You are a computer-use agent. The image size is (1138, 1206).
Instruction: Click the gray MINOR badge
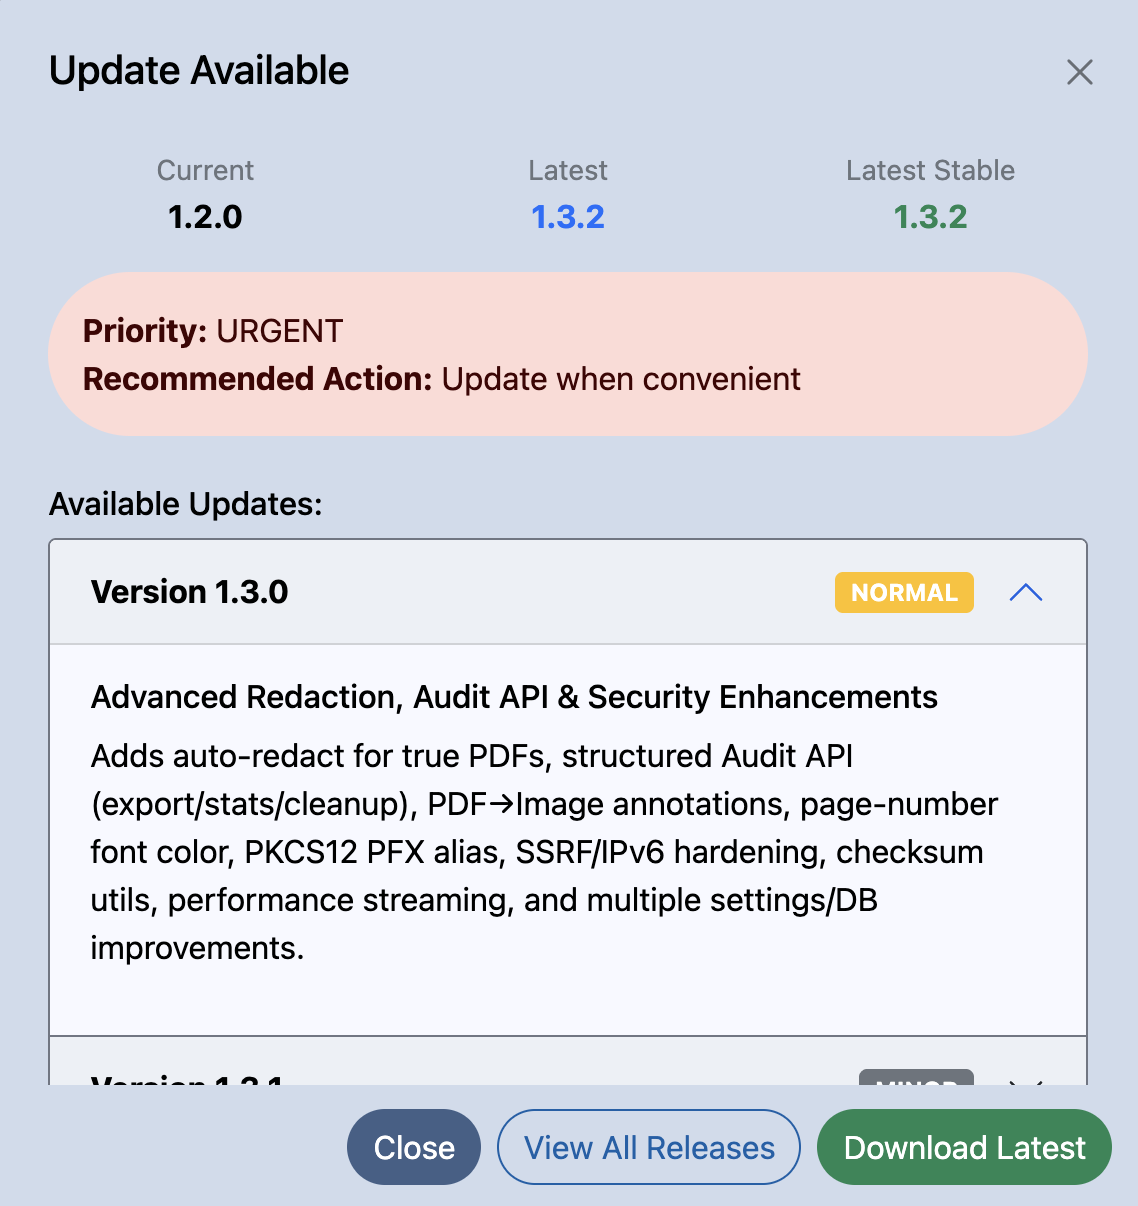click(915, 1078)
